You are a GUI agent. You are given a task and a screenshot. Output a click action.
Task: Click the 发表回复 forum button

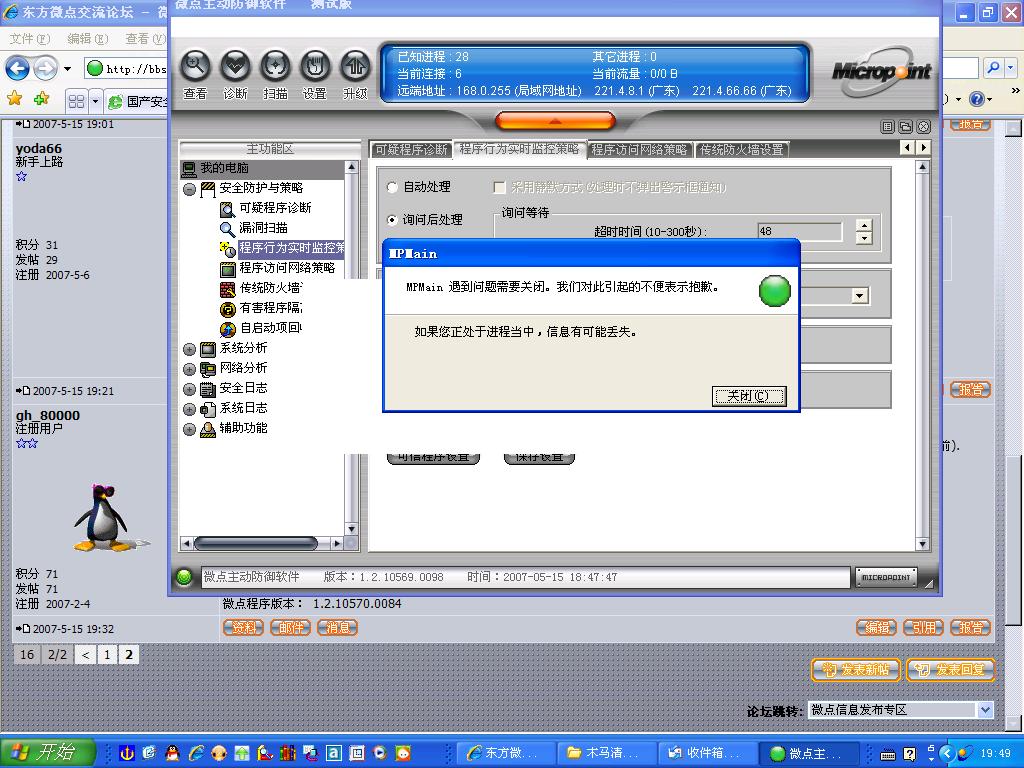pyautogui.click(x=951, y=670)
